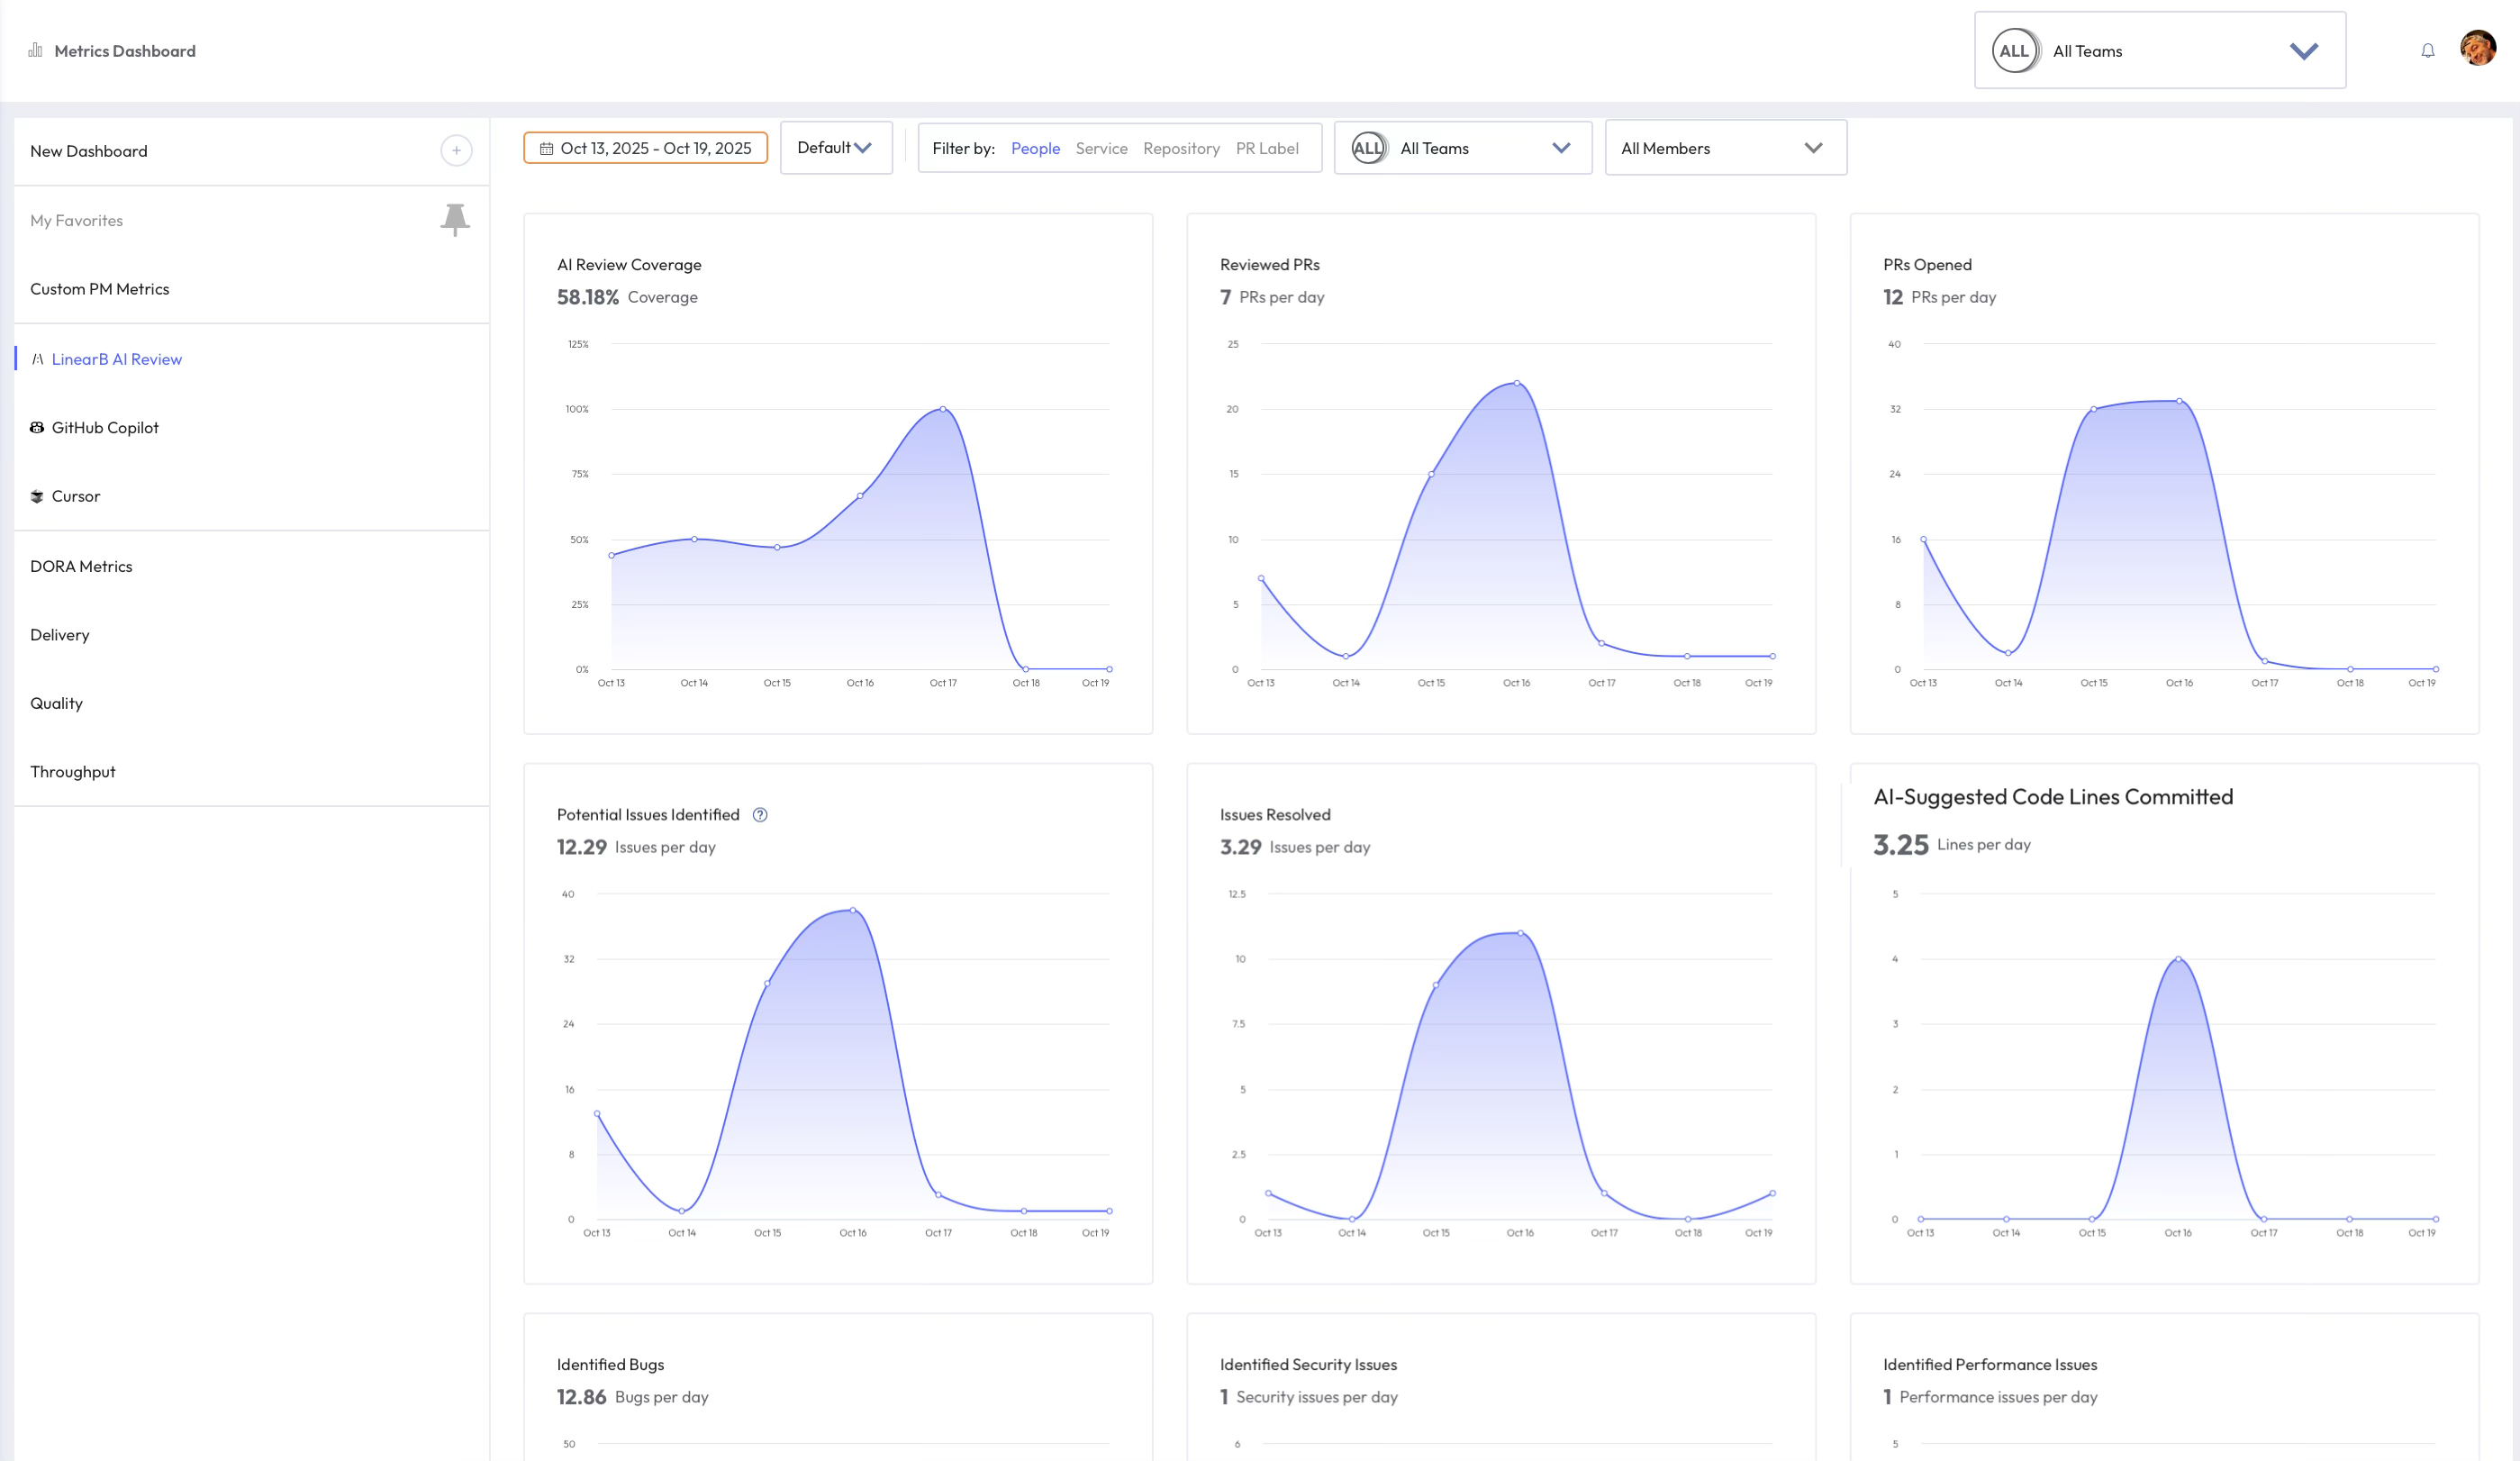
Task: Expand the All Members dropdown
Action: tap(1725, 149)
